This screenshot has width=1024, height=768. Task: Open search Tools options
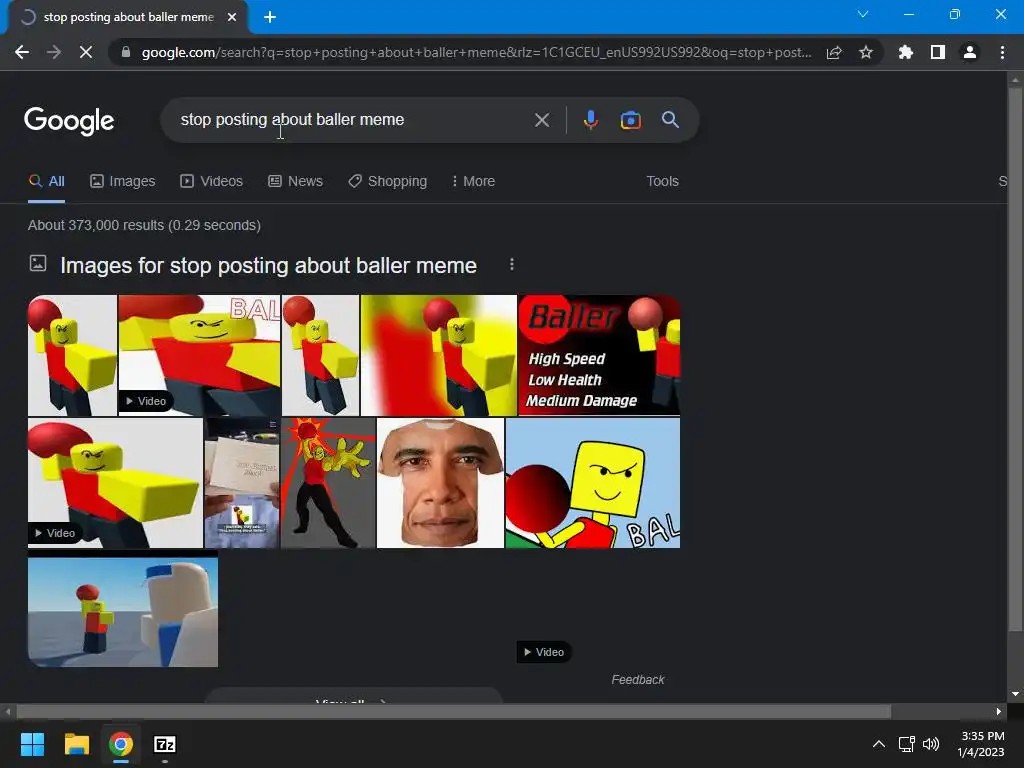(x=662, y=181)
